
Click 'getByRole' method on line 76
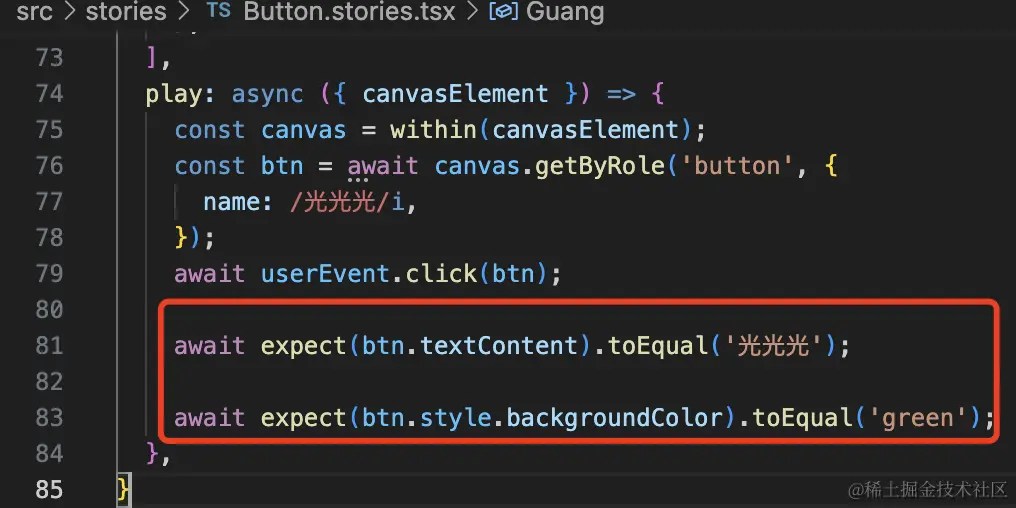pyautogui.click(x=600, y=167)
